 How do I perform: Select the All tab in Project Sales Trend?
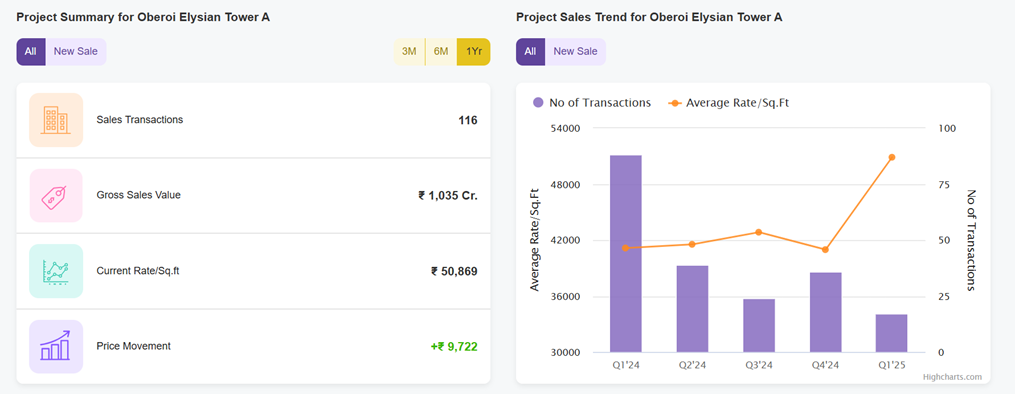click(x=530, y=52)
